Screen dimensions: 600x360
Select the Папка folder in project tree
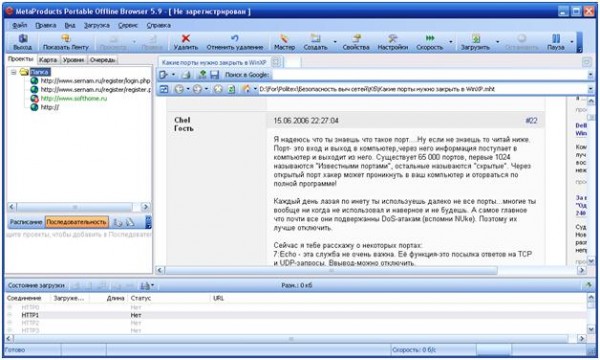[40, 72]
